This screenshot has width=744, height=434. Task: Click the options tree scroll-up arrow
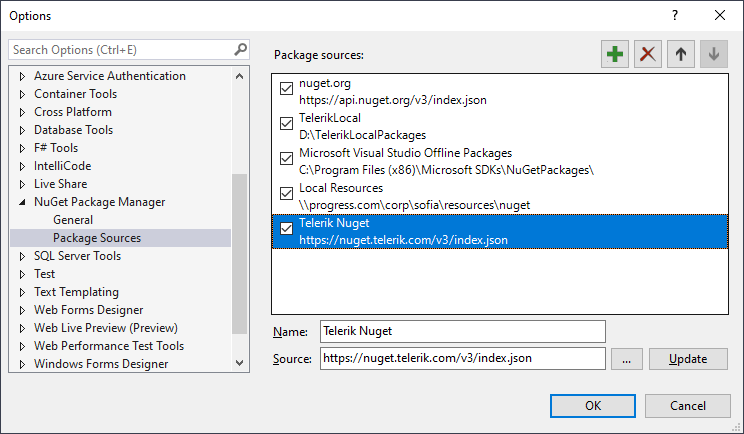click(x=240, y=76)
